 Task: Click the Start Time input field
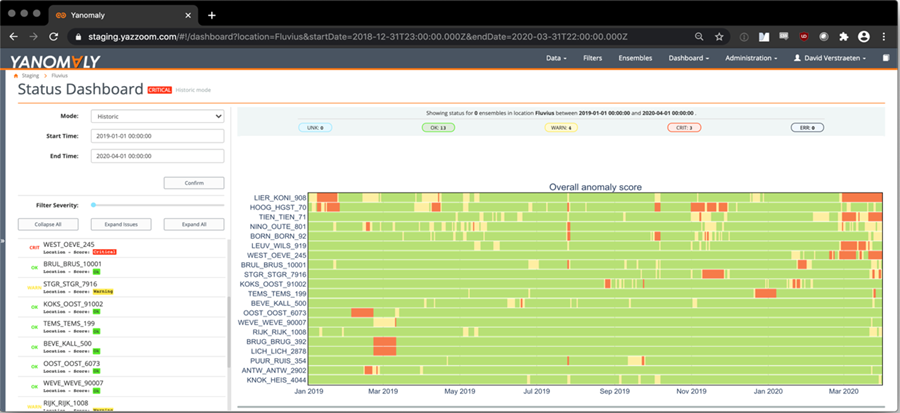[157, 136]
